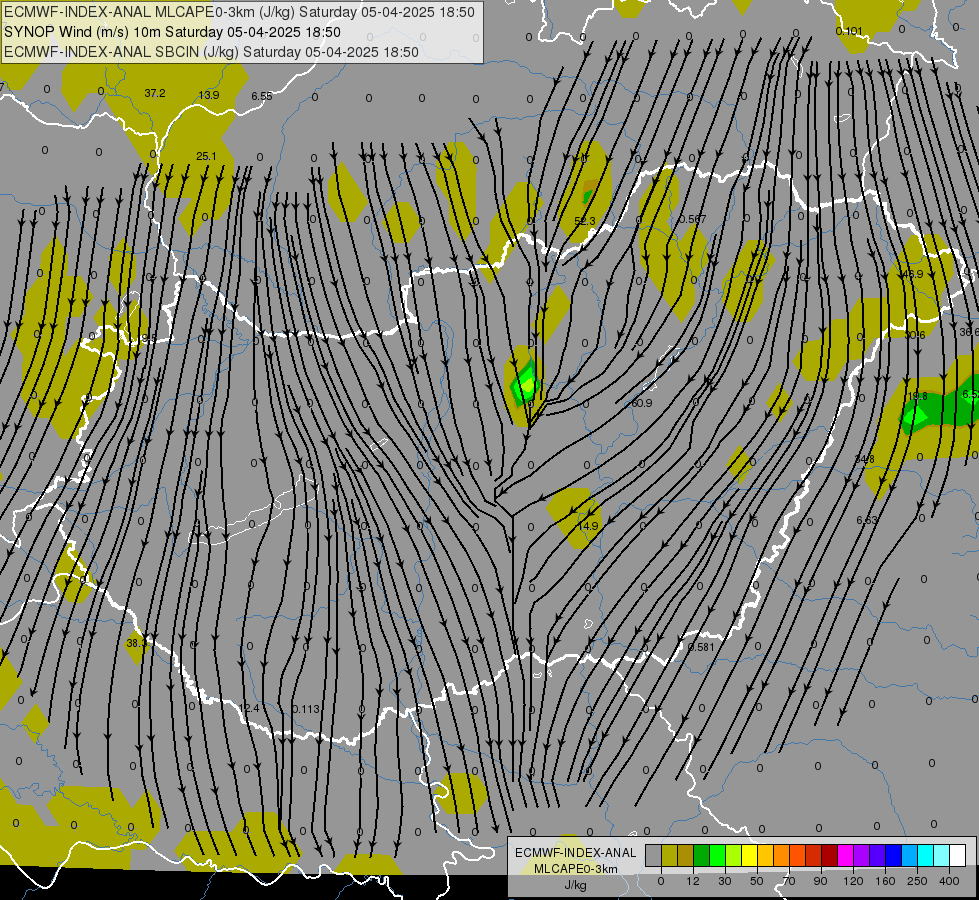Click the legend text MLCAPE0-3km
This screenshot has width=979, height=900.
pyautogui.click(x=576, y=869)
